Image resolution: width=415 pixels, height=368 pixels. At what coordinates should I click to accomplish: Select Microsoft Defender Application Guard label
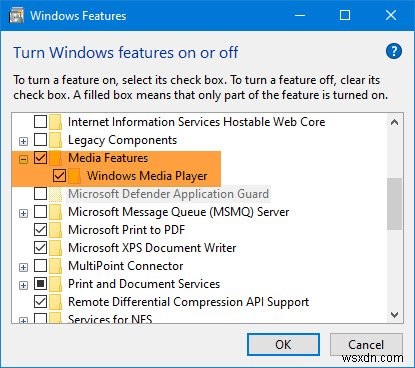pos(168,194)
